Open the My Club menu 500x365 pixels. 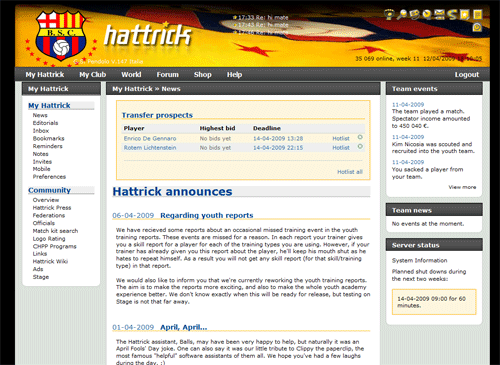[x=93, y=75]
